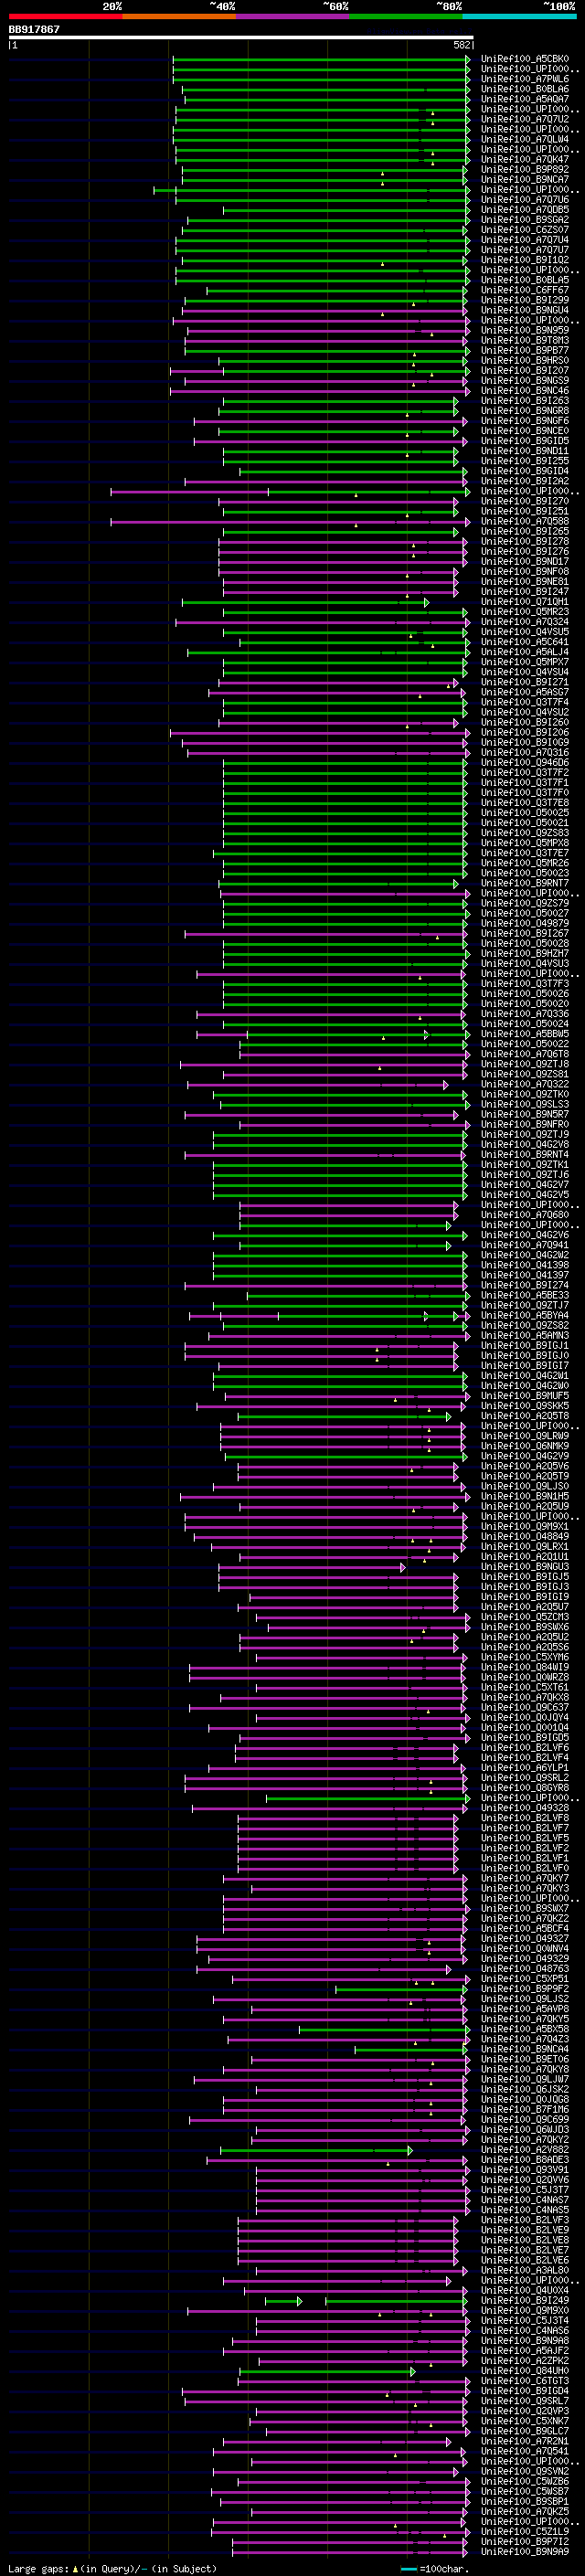The image size is (585, 2576).
Task: Open UniRef100_A7QKZ5 entry
Action: point(524,2510)
